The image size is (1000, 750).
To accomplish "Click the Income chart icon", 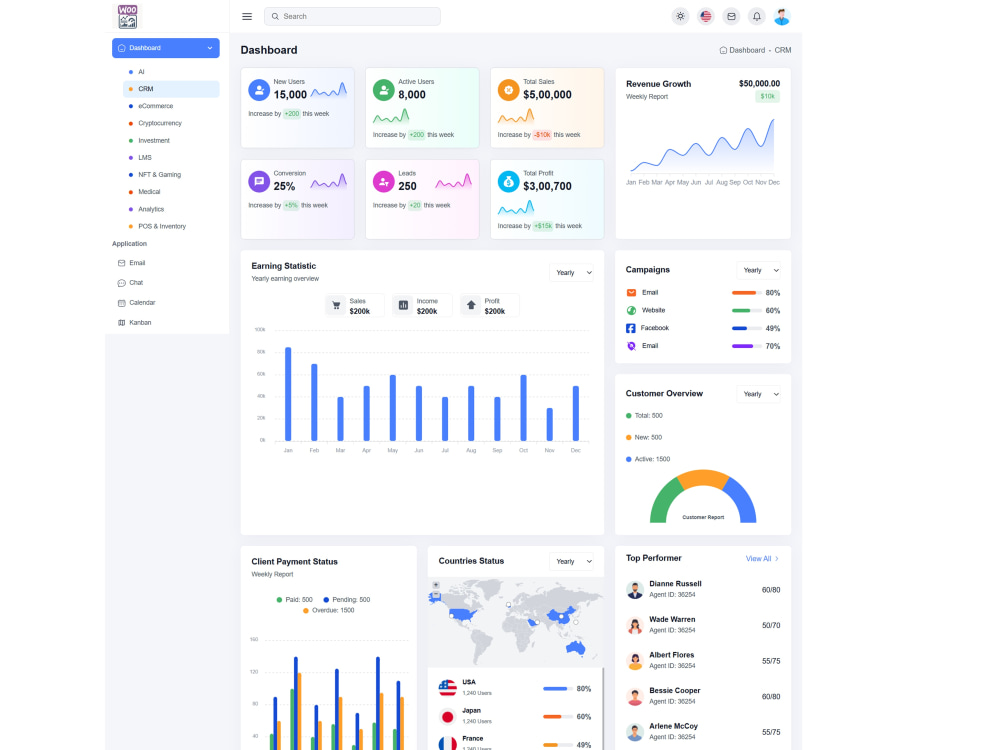I will [403, 305].
